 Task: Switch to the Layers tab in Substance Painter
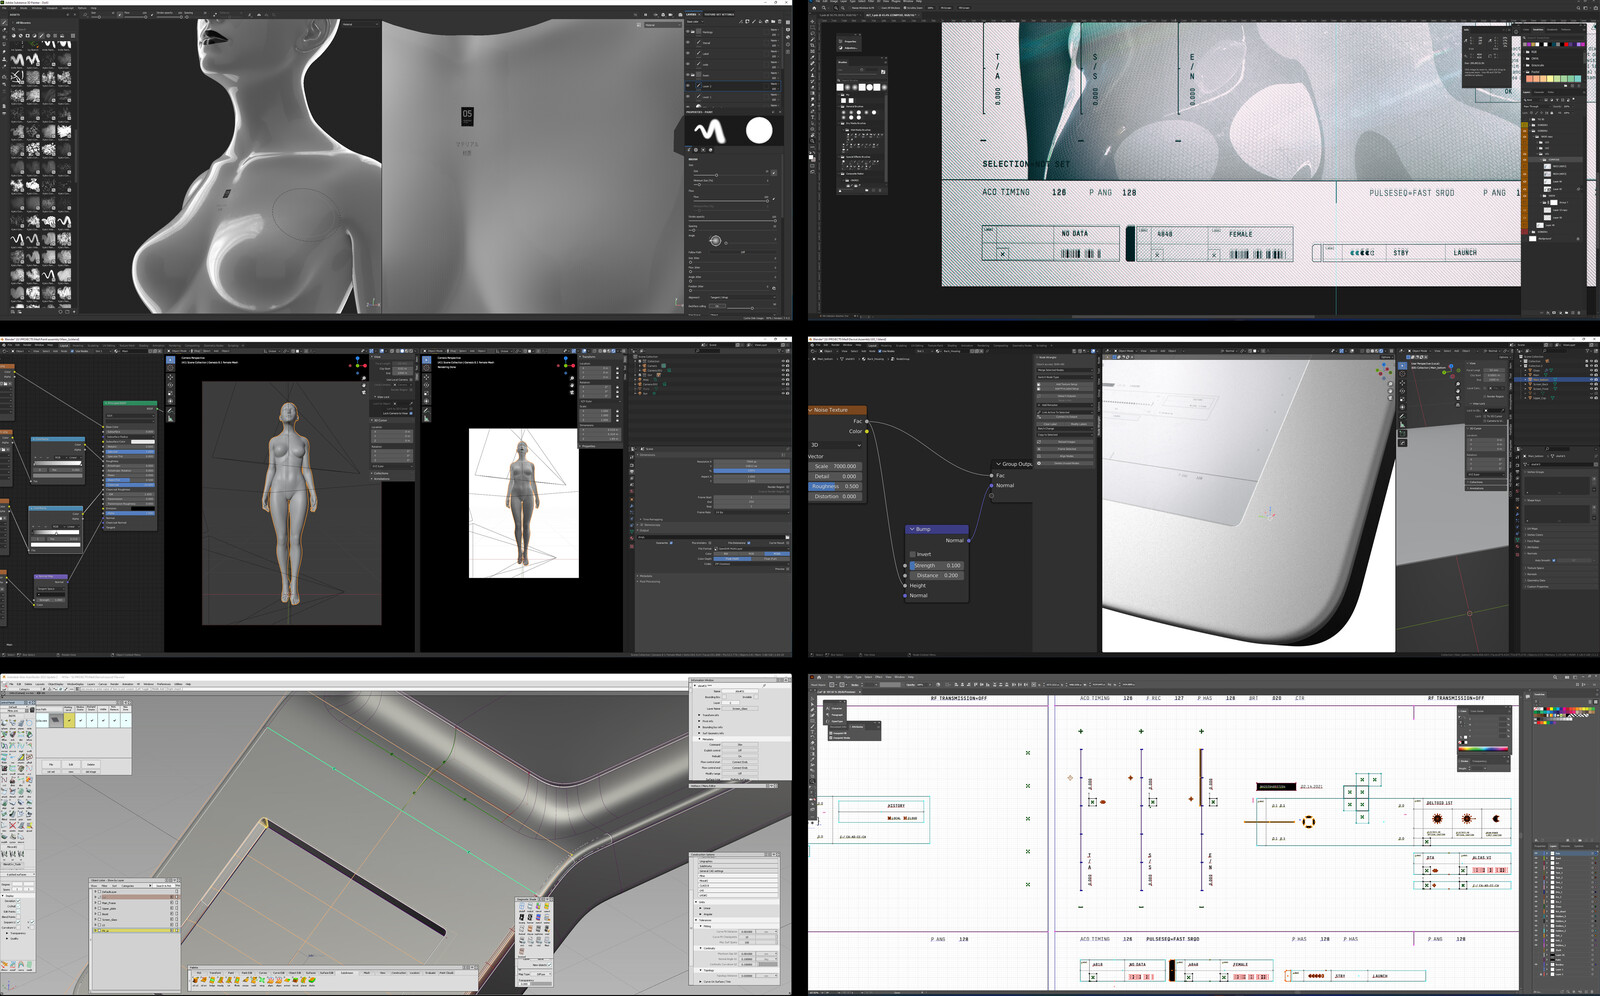pyautogui.click(x=691, y=14)
